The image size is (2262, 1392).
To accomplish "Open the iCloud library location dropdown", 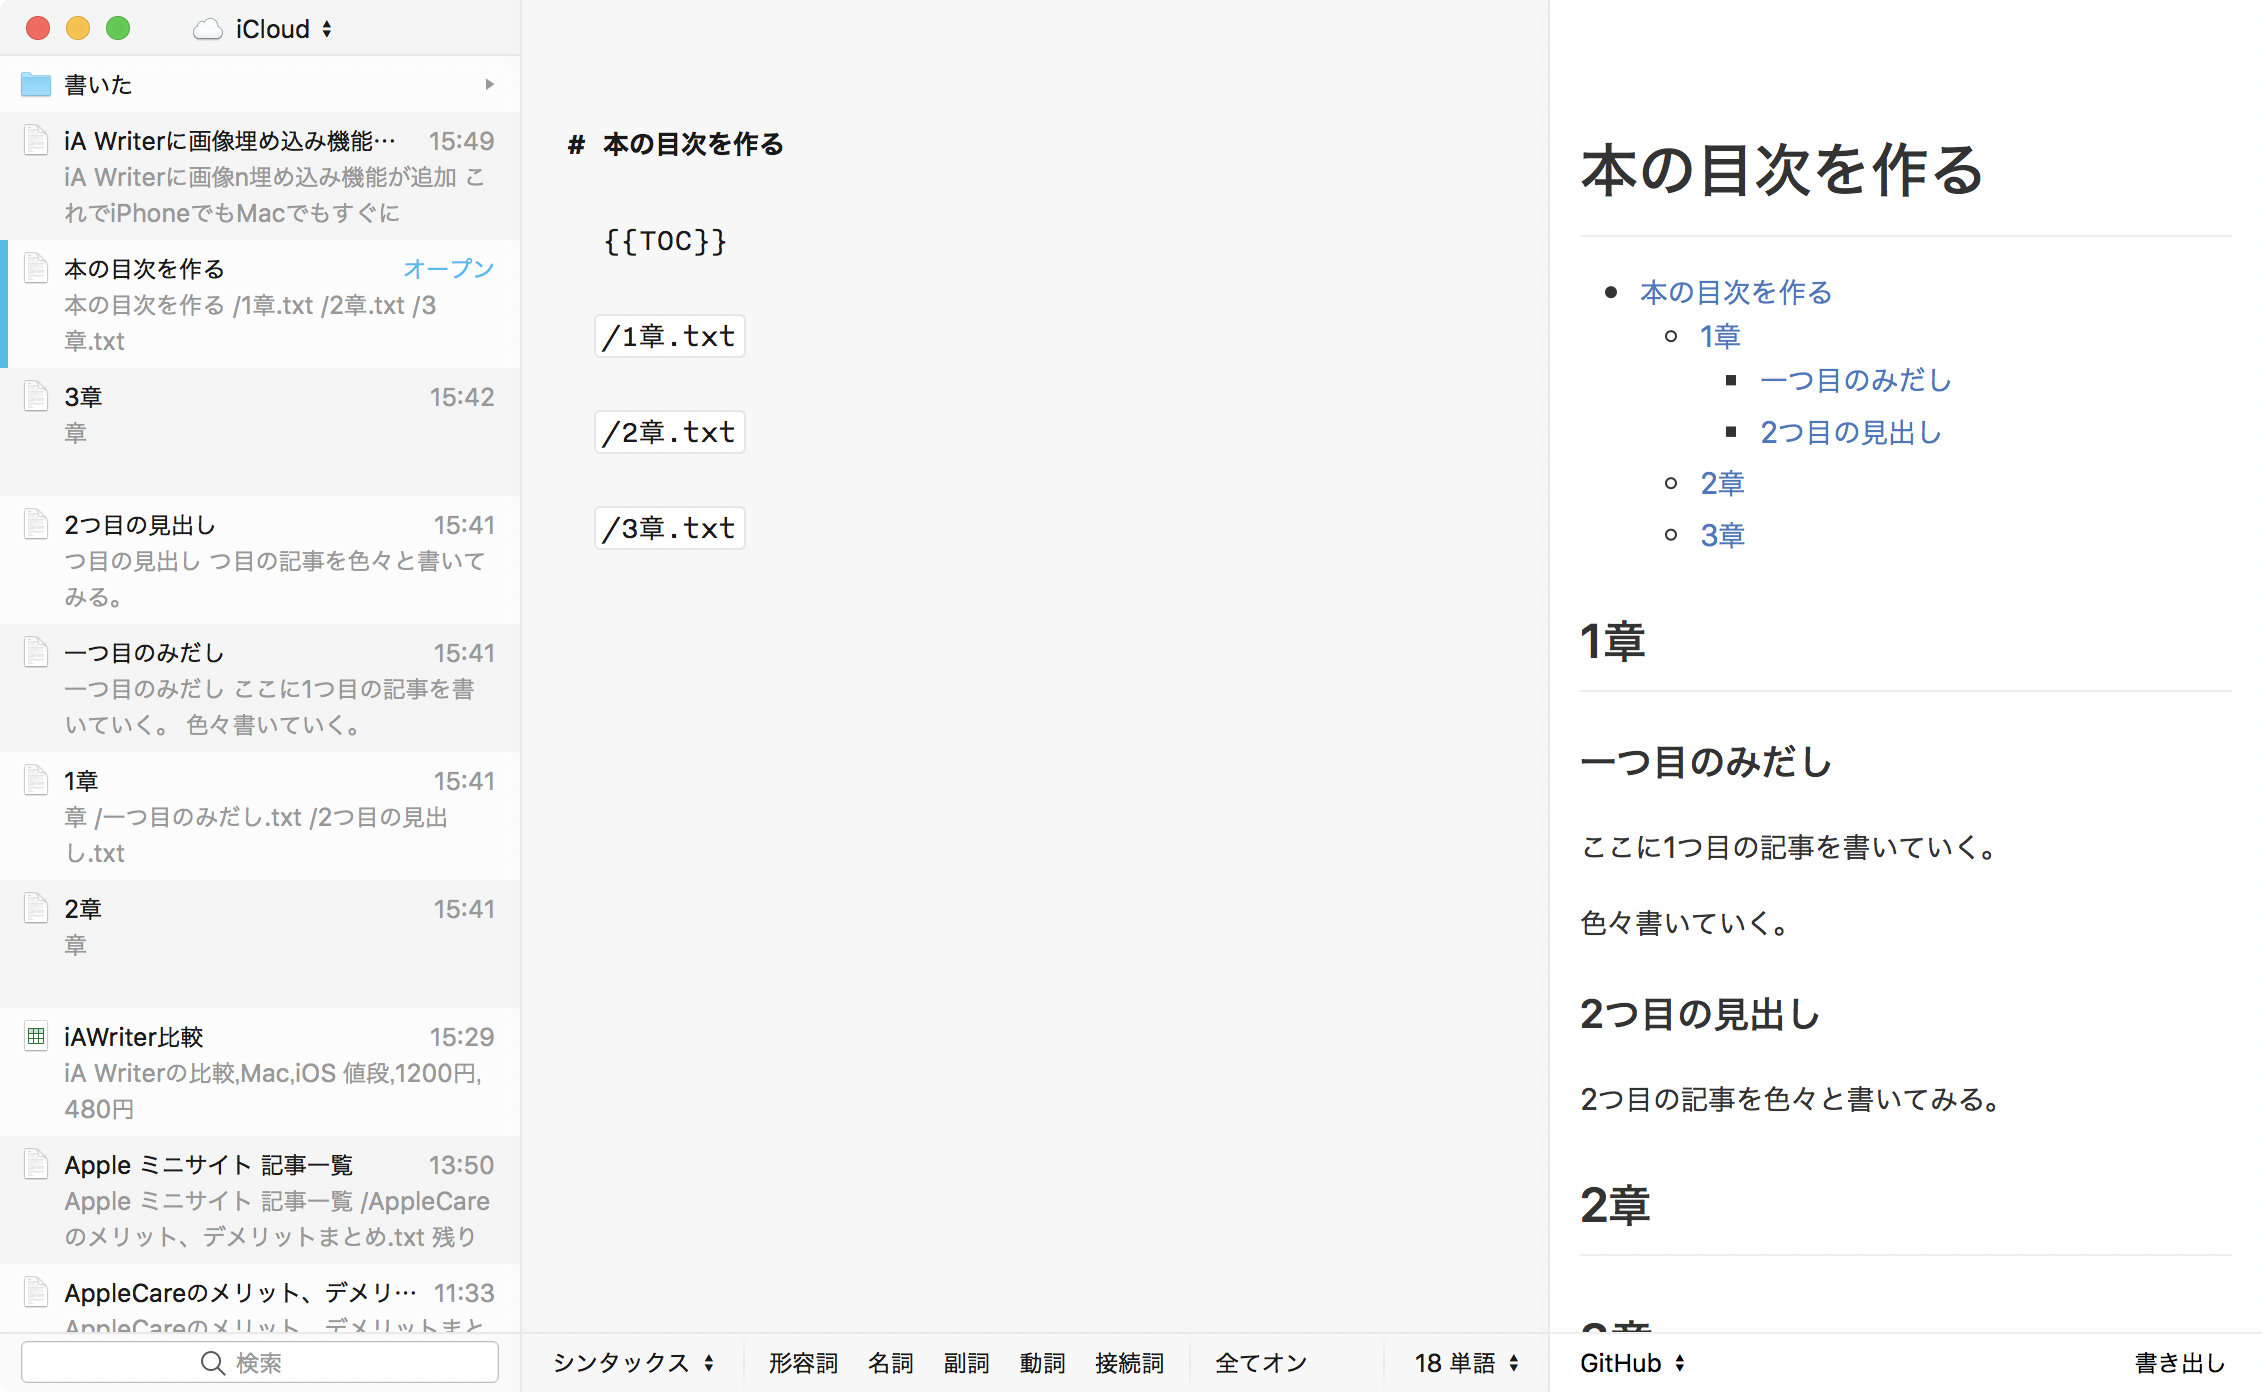I will (x=274, y=29).
